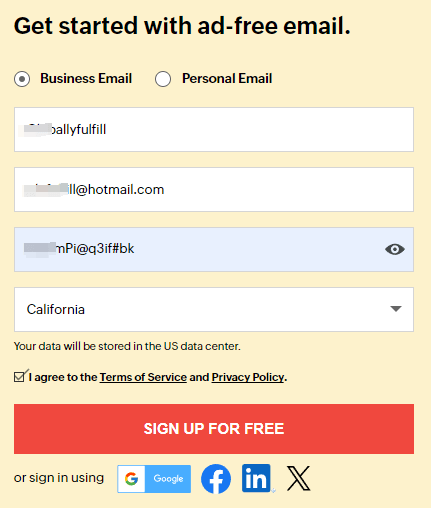
Task: Click the Google G logo icon
Action: click(x=131, y=479)
